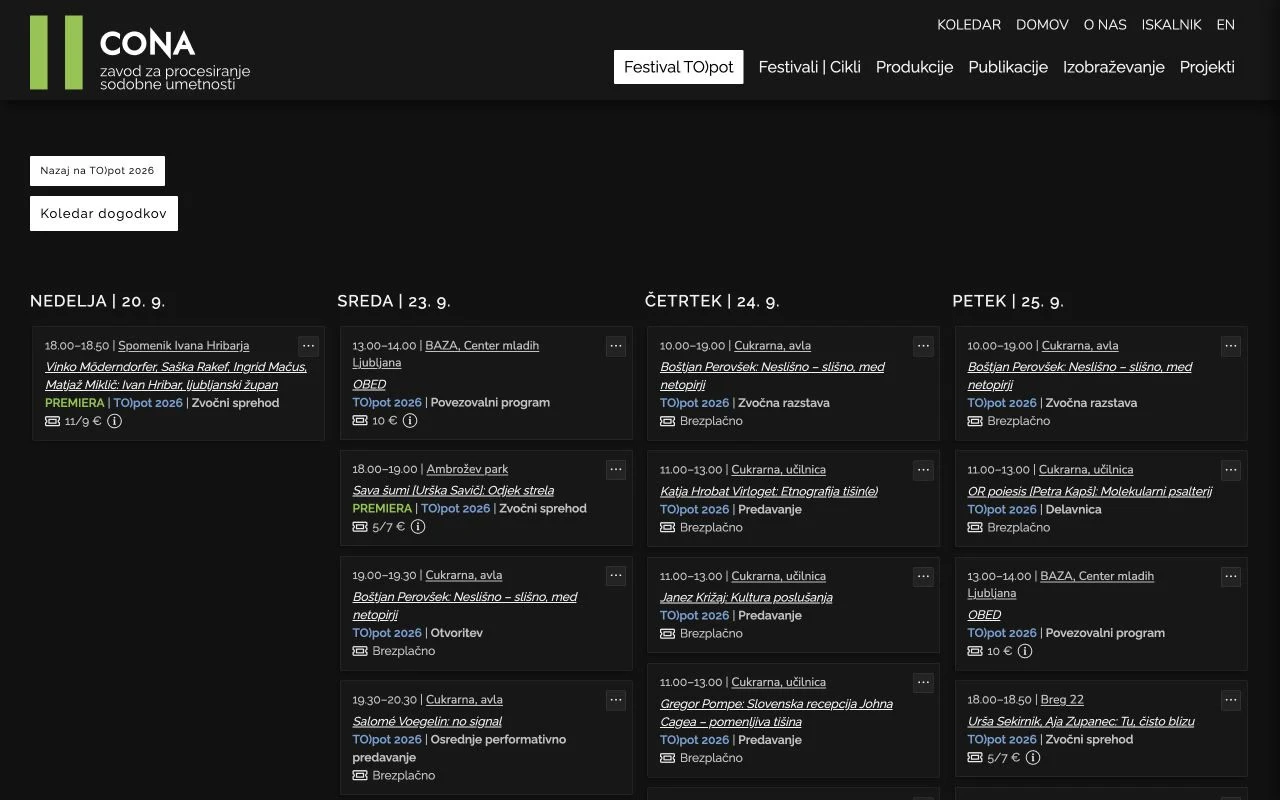This screenshot has height=800, width=1280.
Task: Open more options for Janez Križaj lecture
Action: pos(923,576)
